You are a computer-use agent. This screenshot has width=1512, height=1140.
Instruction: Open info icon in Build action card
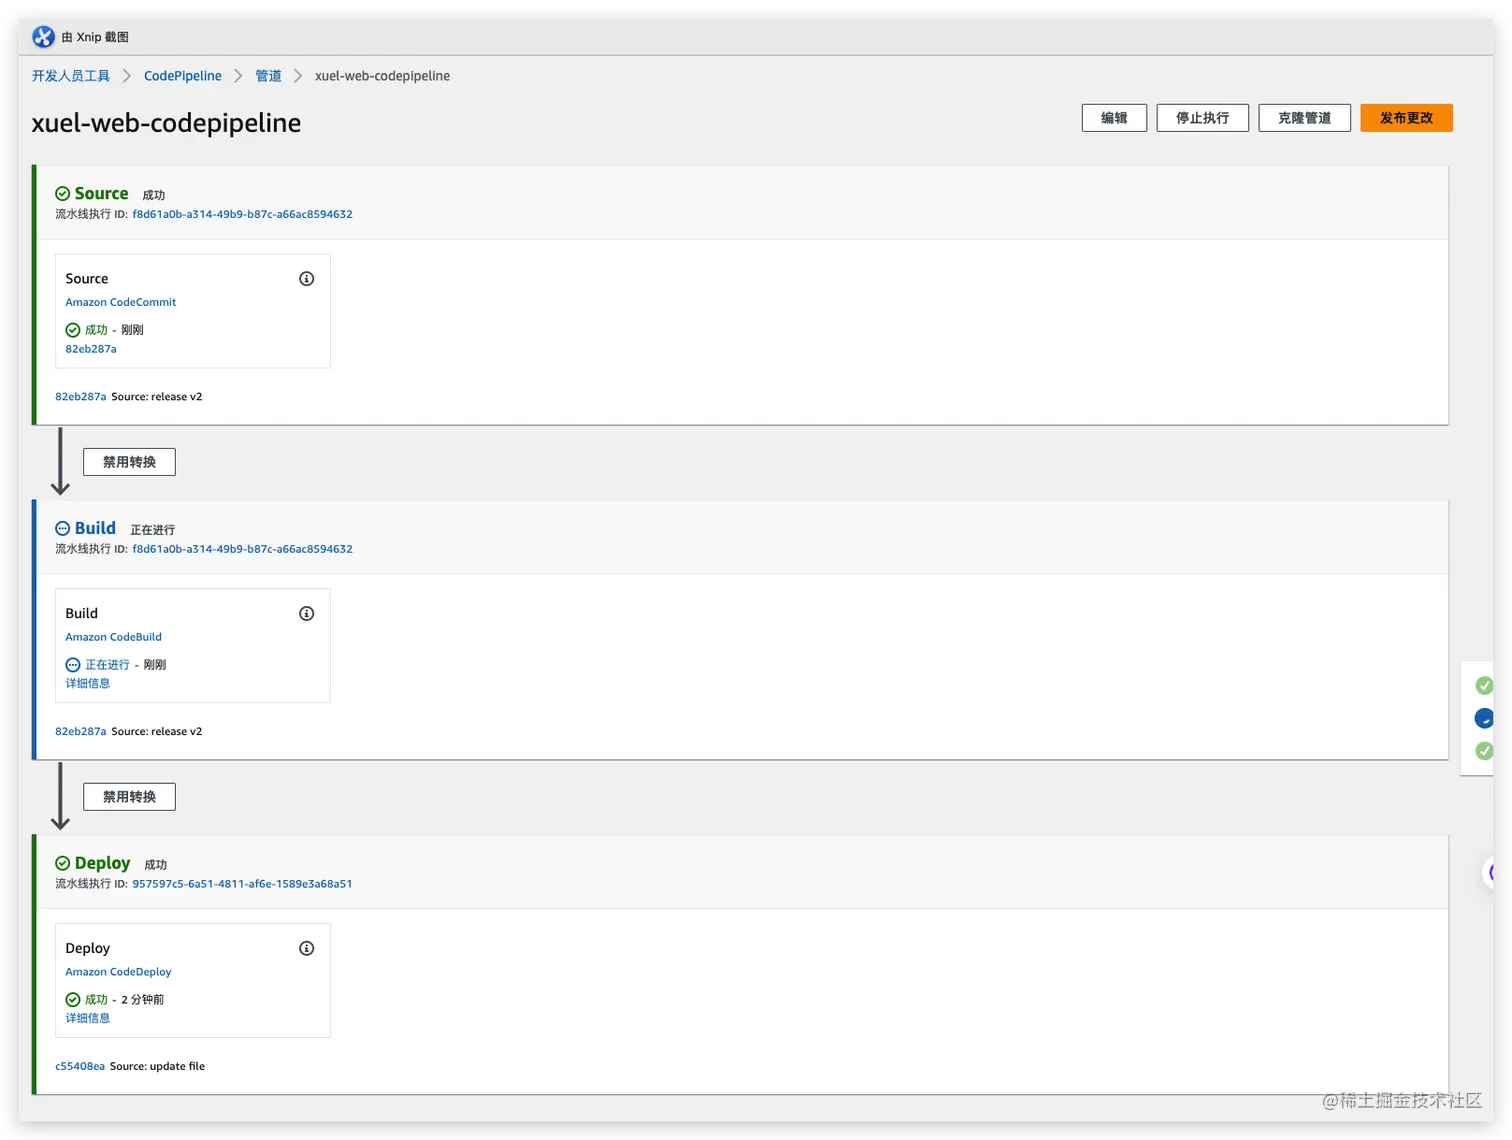[x=307, y=614]
